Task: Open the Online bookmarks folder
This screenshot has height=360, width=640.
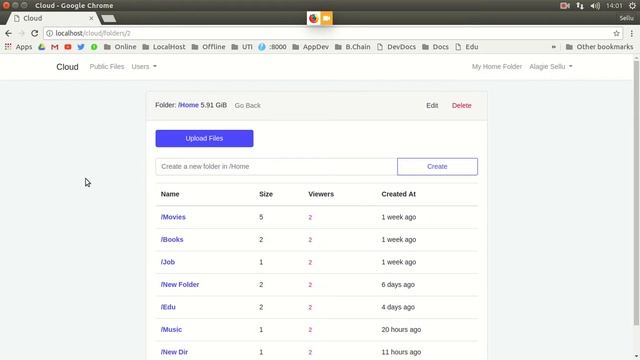Action: pos(120,47)
